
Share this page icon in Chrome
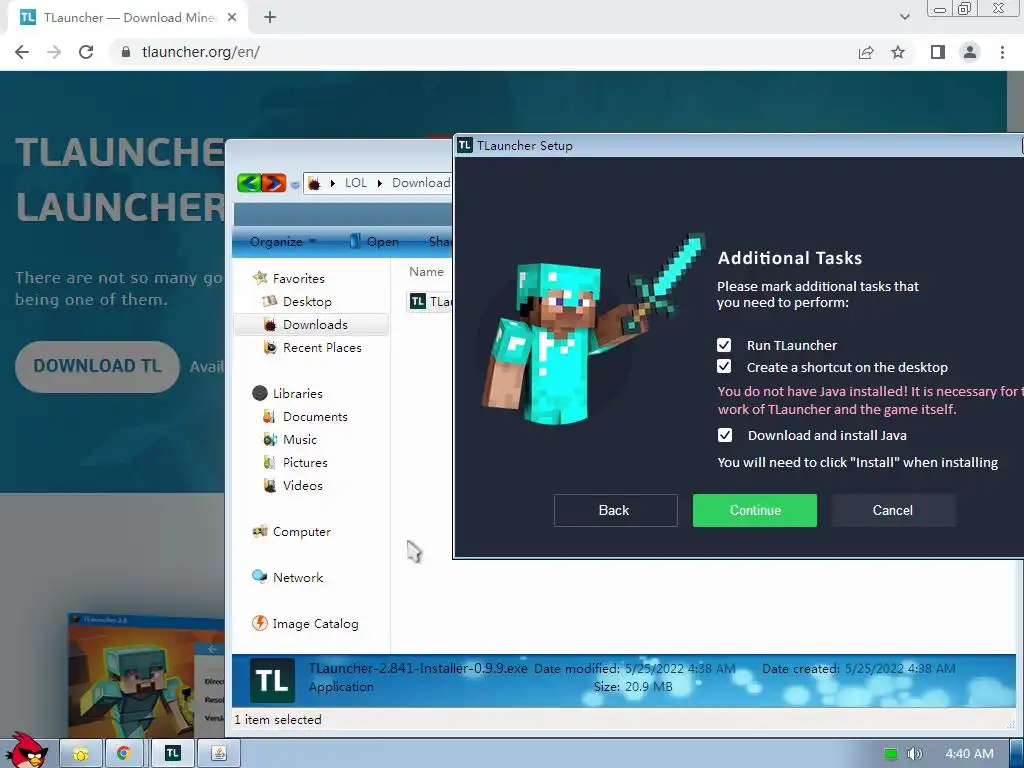pos(866,52)
